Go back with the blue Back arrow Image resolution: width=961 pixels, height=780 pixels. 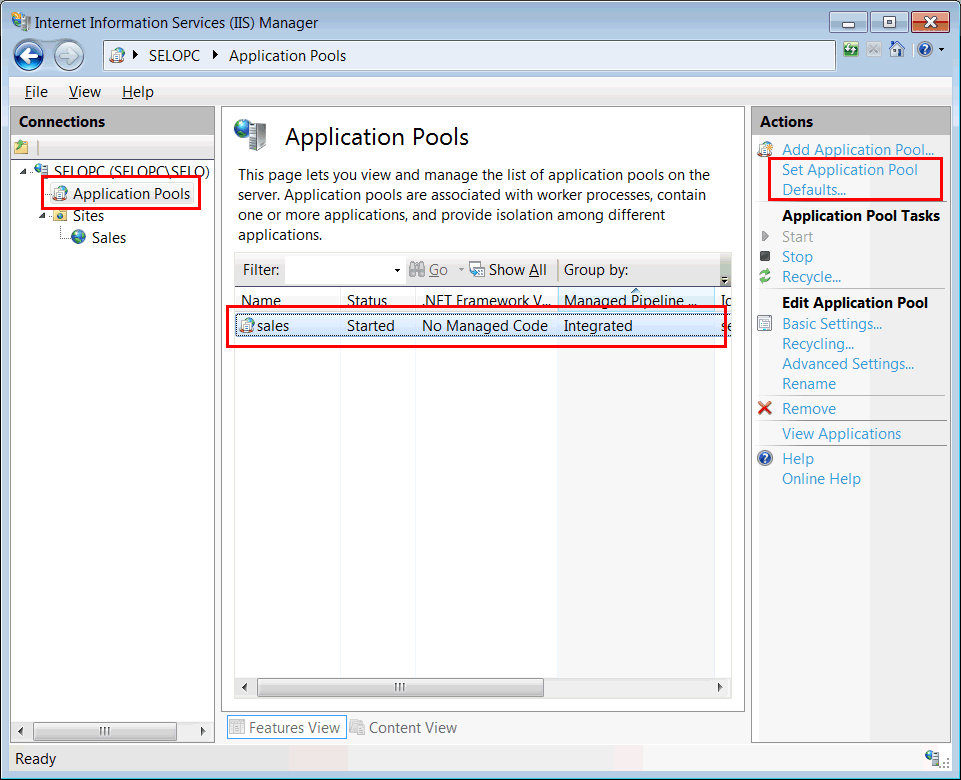[x=29, y=56]
